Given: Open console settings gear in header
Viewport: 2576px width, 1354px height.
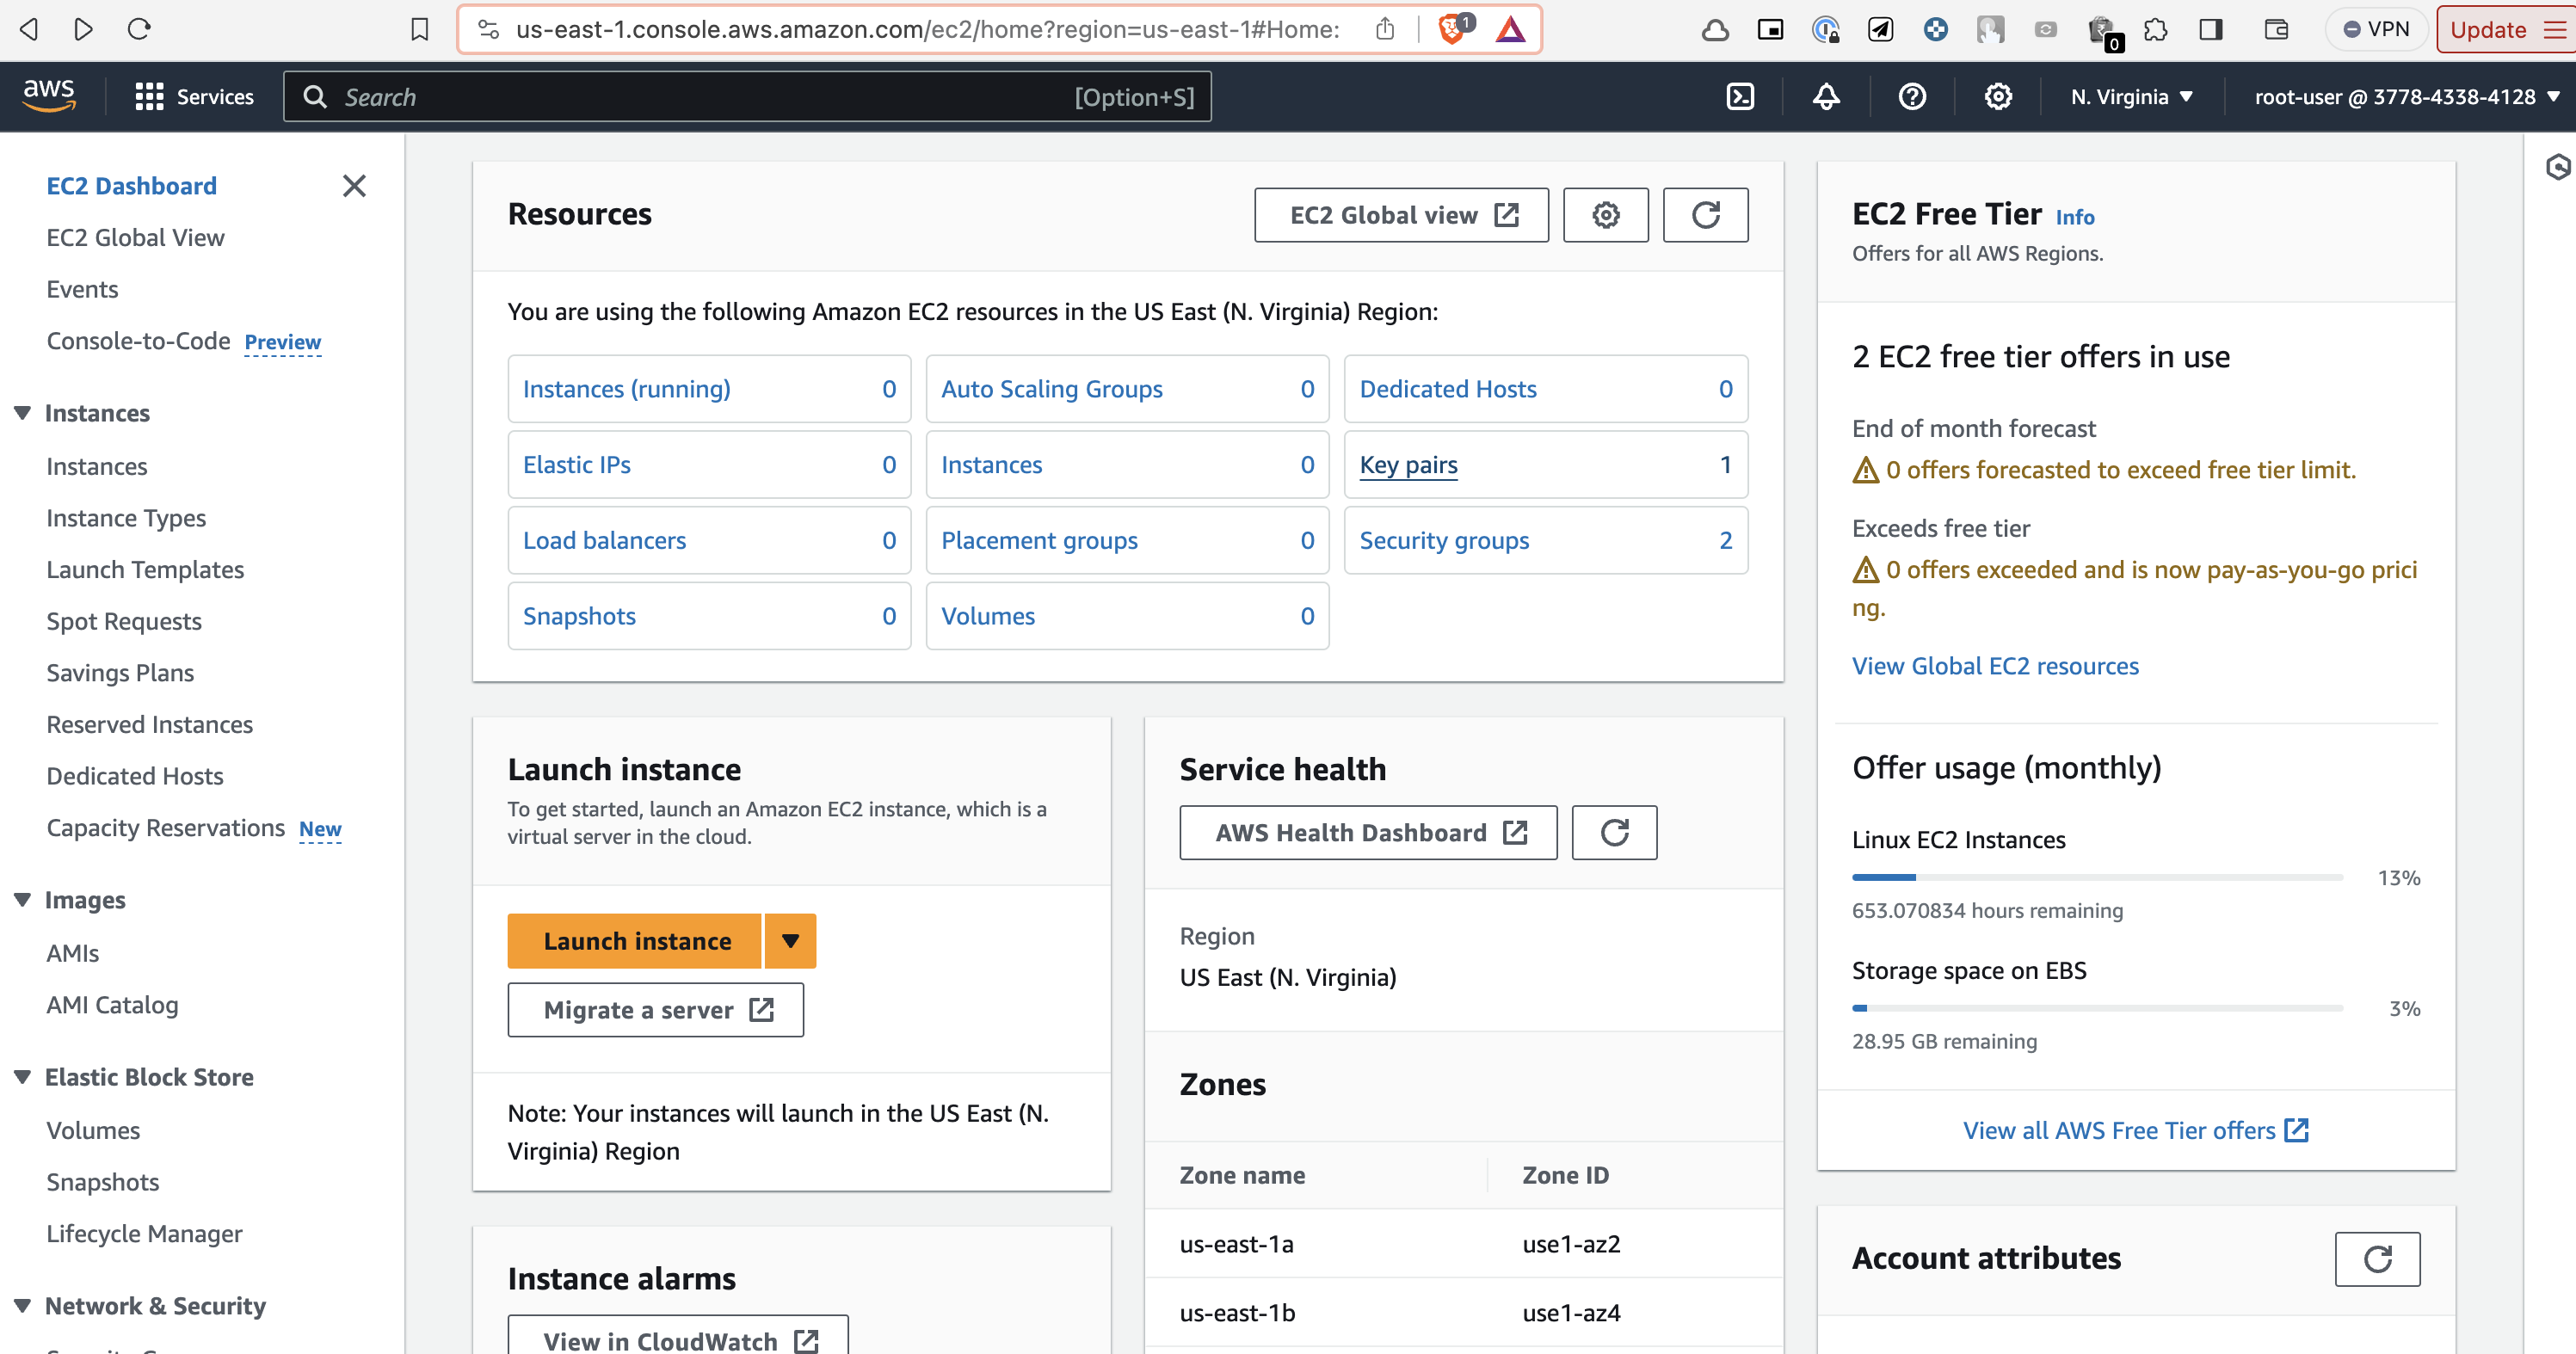Looking at the screenshot, I should coord(1998,97).
